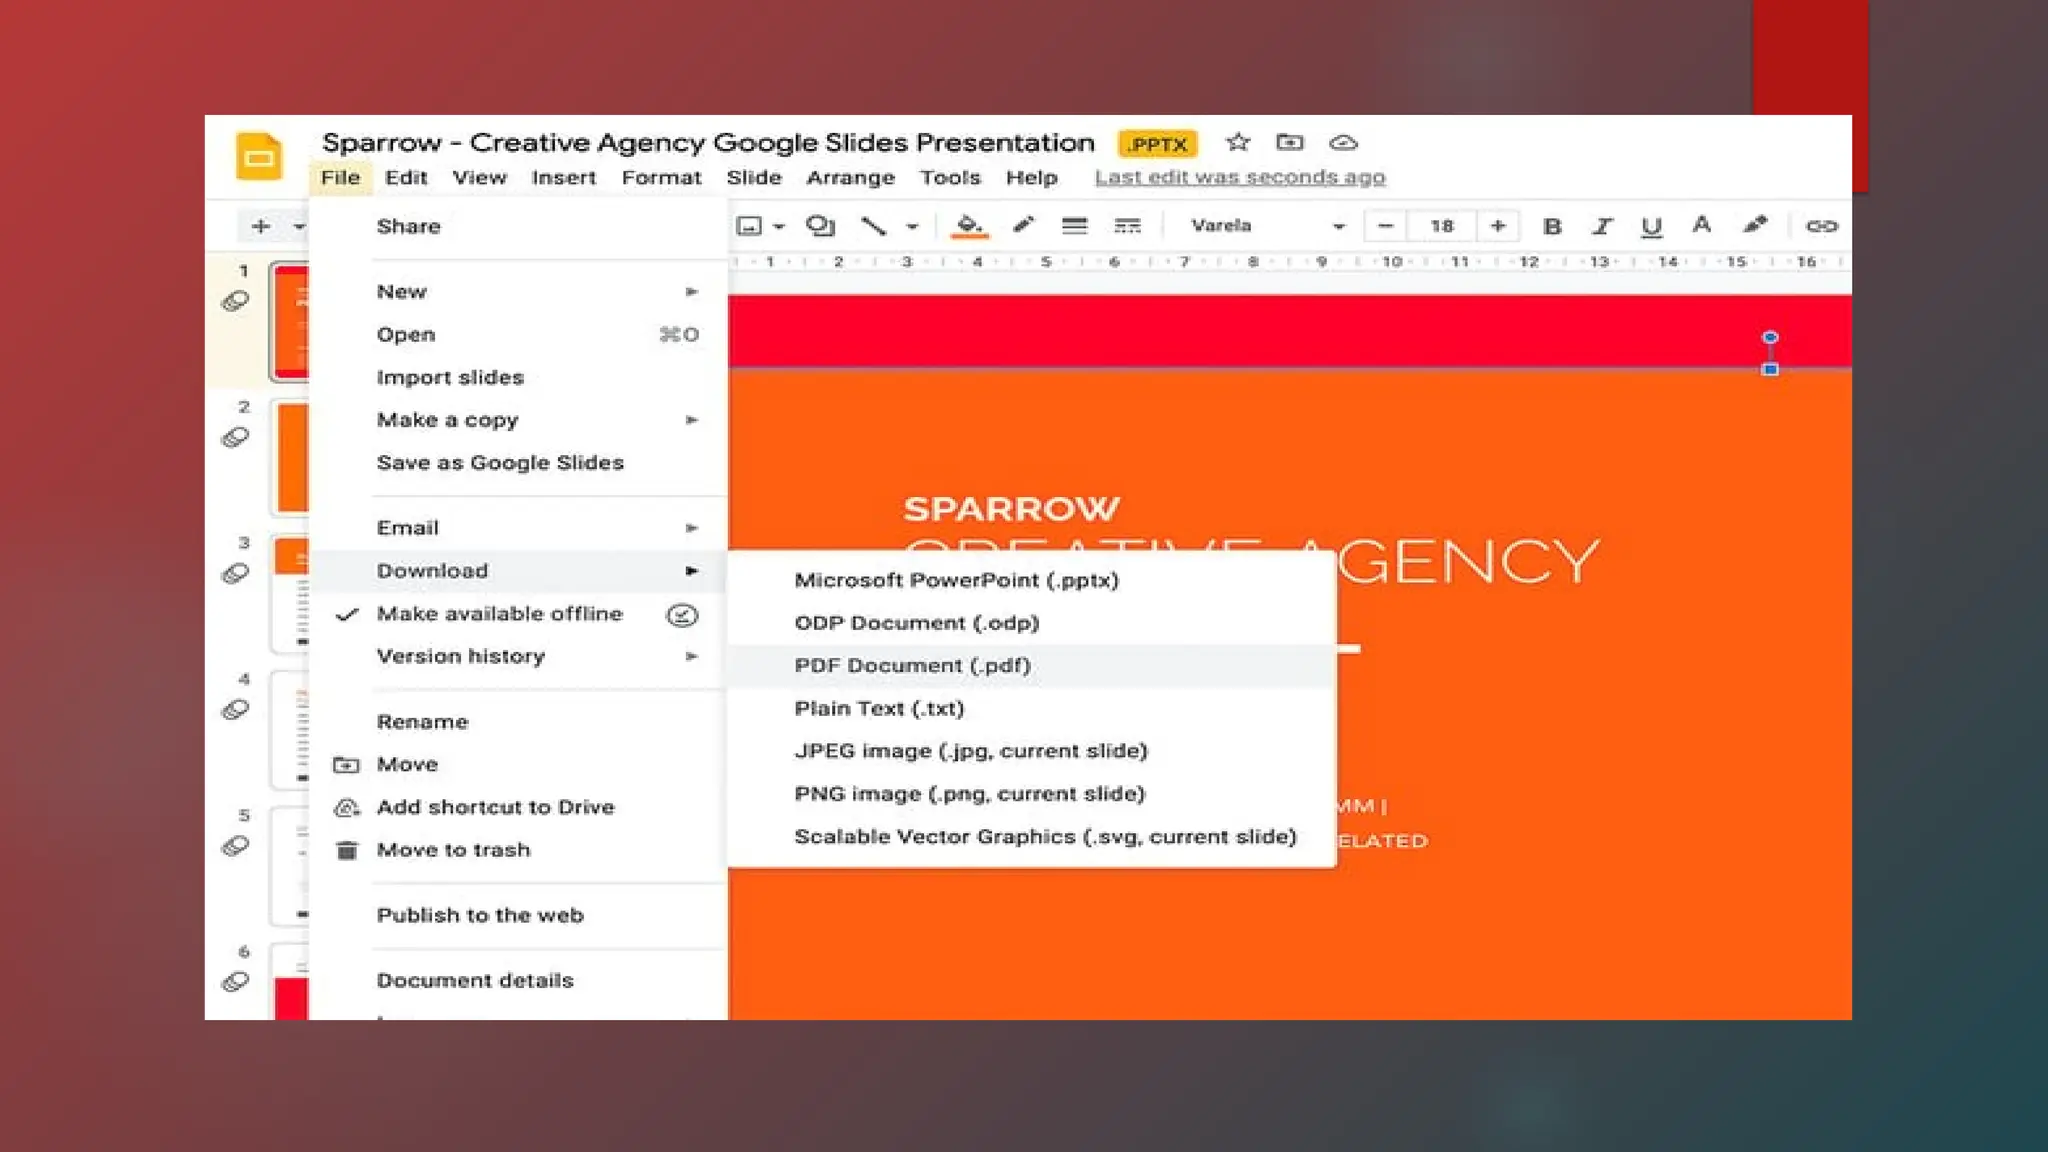2048x1152 pixels.
Task: Open the Arrange menu
Action: 850,178
